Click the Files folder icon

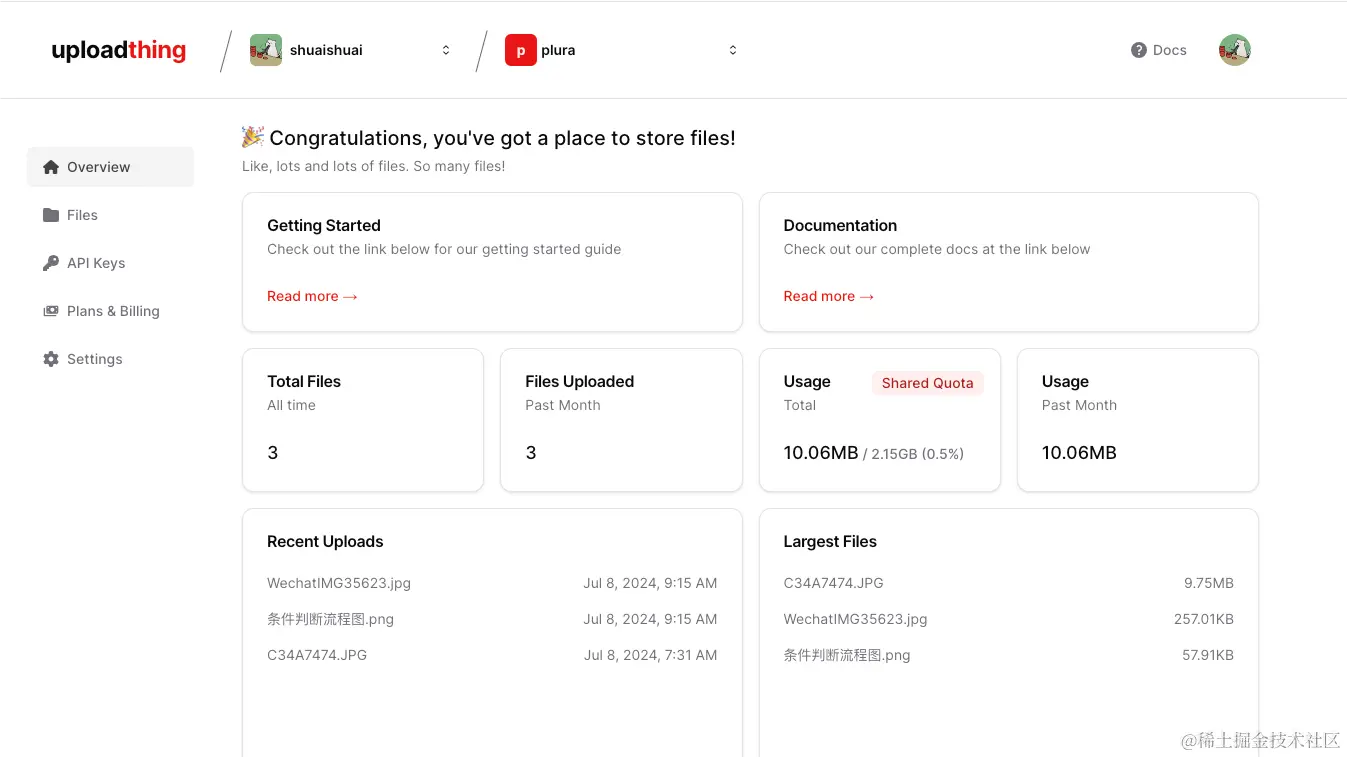tap(51, 215)
